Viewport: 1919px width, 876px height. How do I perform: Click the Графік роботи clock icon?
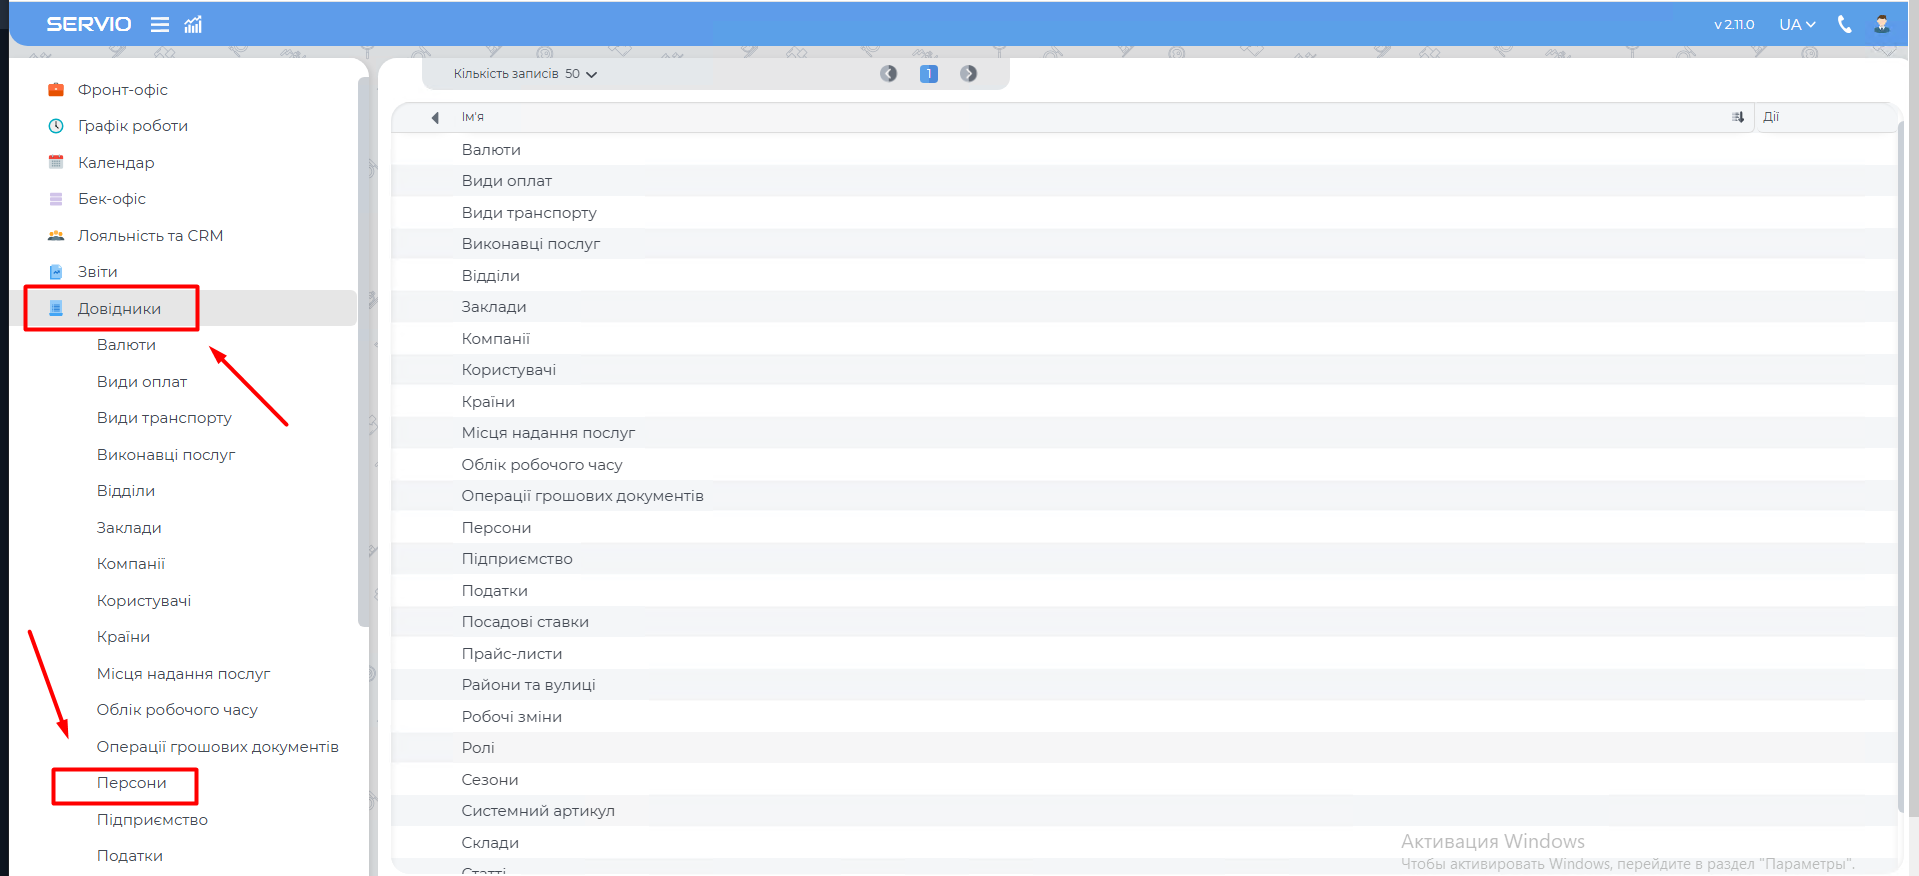point(56,126)
